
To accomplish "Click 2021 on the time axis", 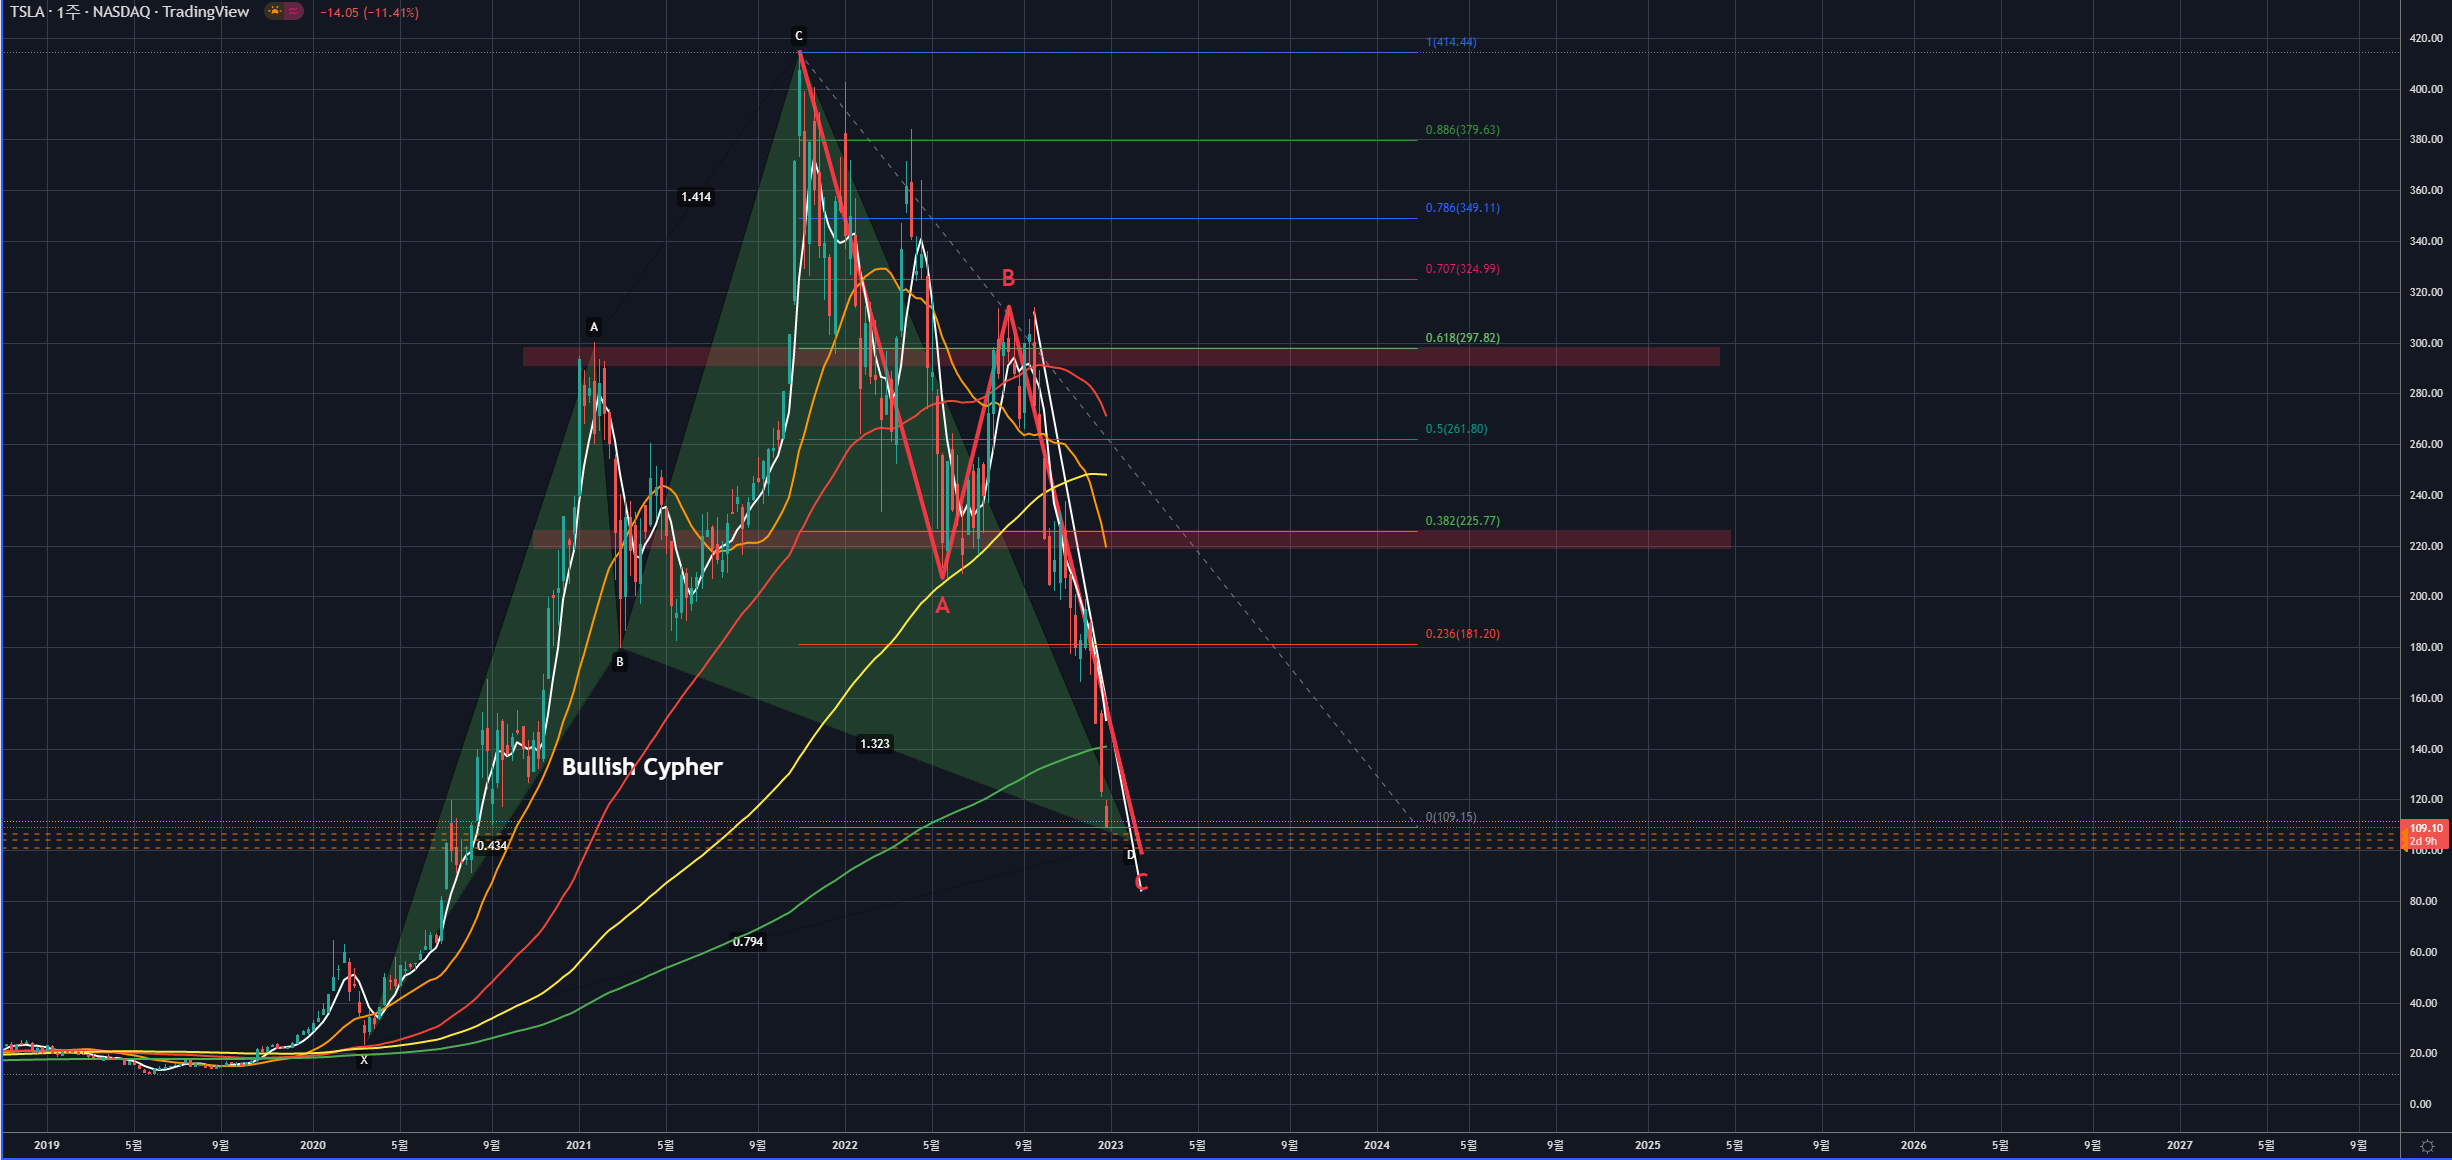I will (578, 1145).
